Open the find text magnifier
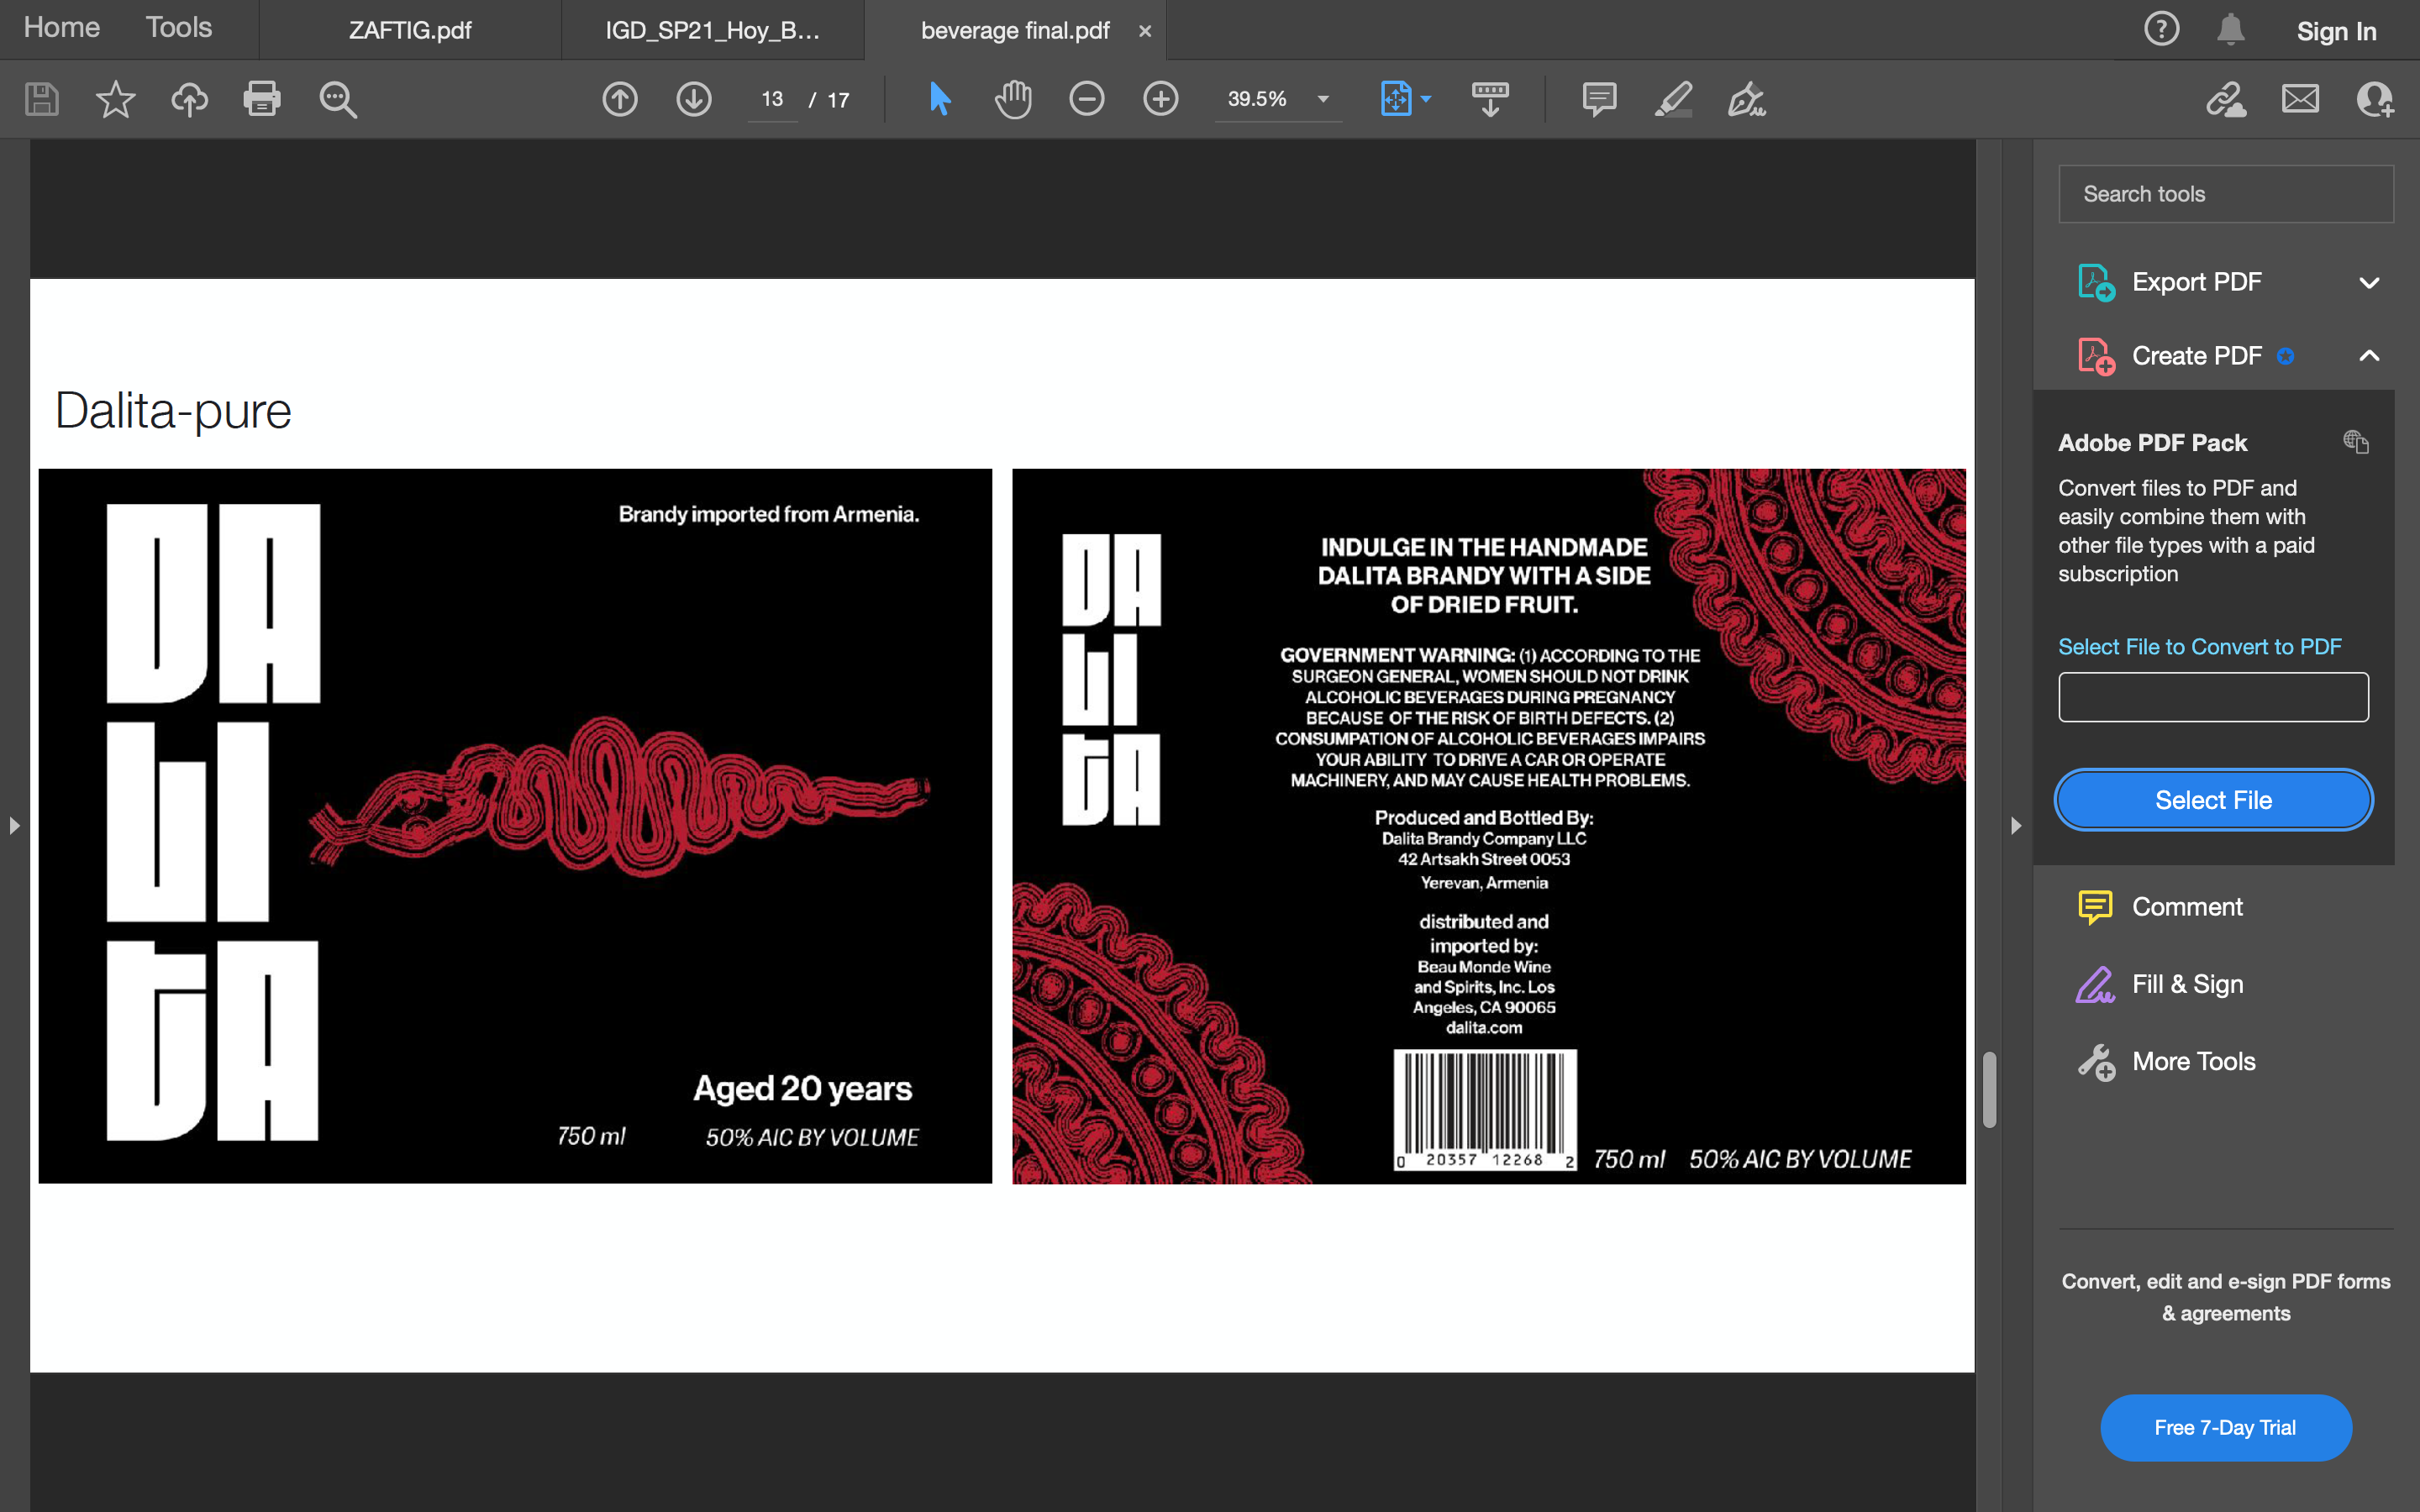 click(337, 99)
